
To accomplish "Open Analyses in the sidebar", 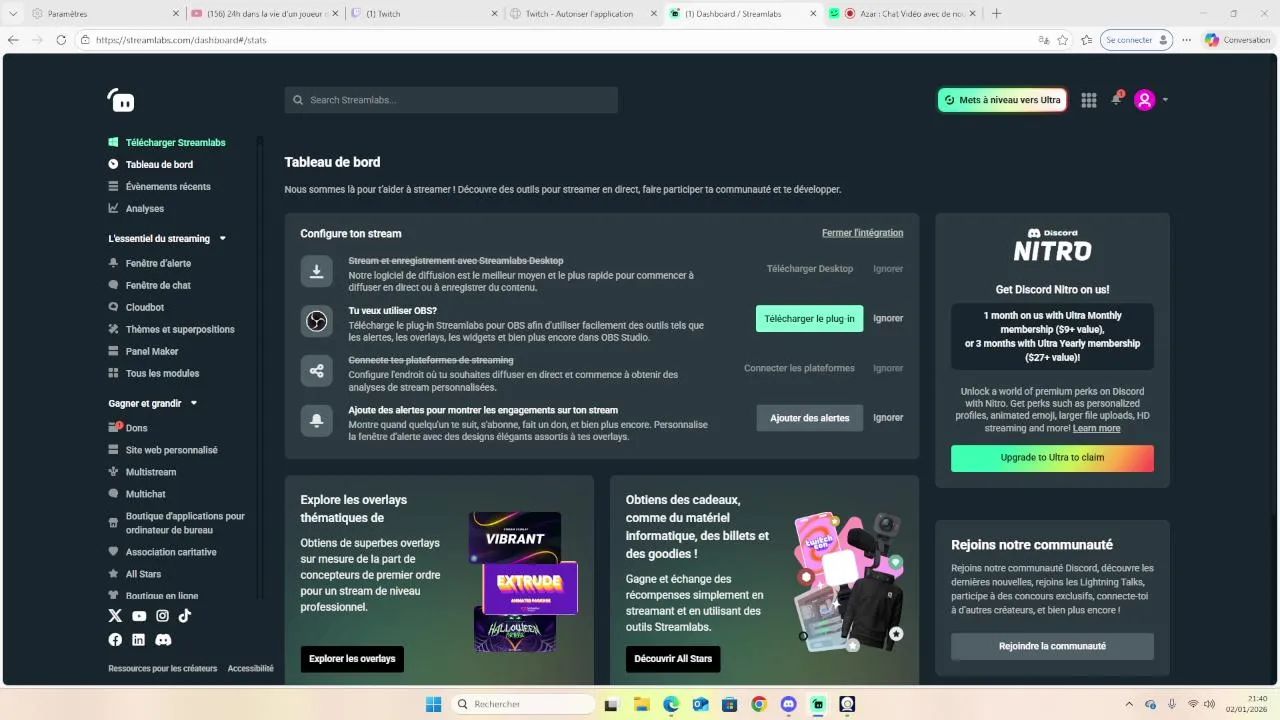I will pos(136,209).
